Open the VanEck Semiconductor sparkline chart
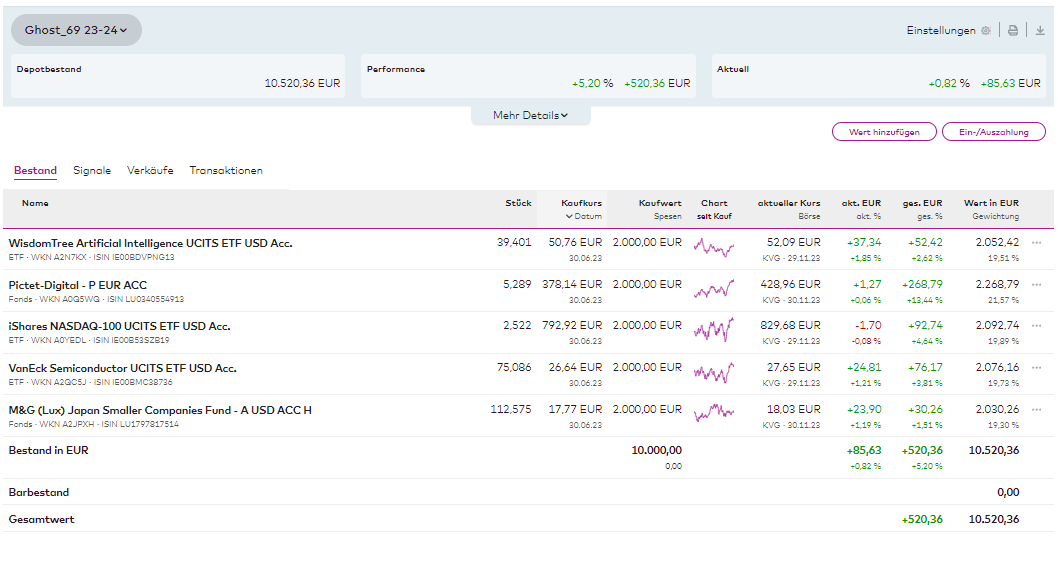 (714, 373)
